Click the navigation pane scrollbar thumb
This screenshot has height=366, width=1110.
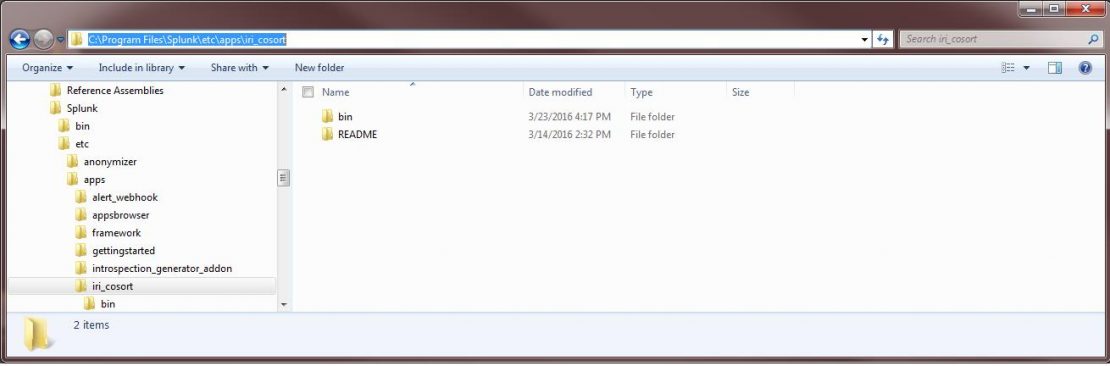point(283,177)
